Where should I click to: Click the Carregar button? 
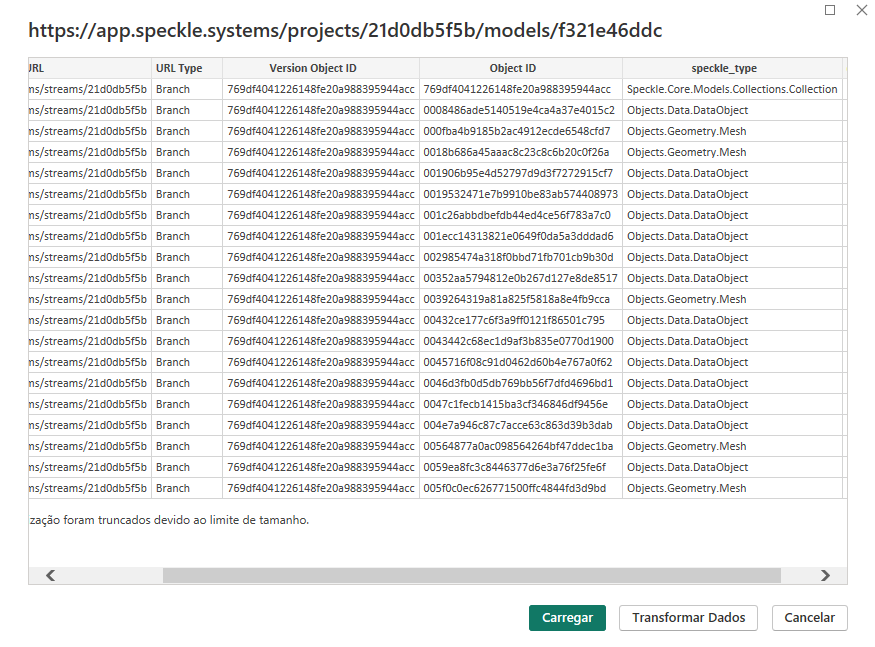567,618
